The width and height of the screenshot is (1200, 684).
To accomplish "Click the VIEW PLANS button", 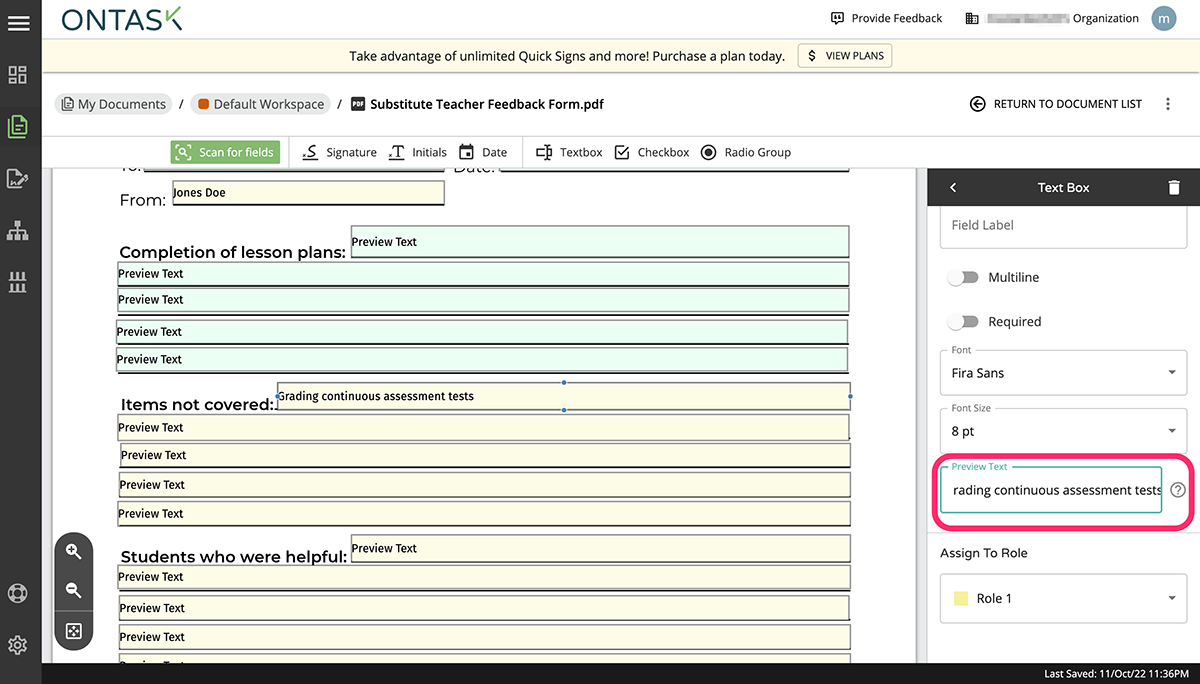I will point(844,55).
